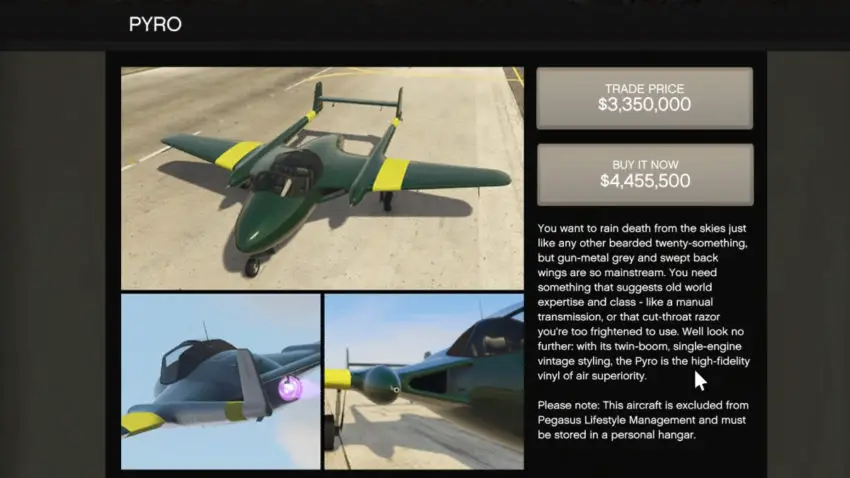
Task: Click the Trade Price button
Action: [645, 98]
